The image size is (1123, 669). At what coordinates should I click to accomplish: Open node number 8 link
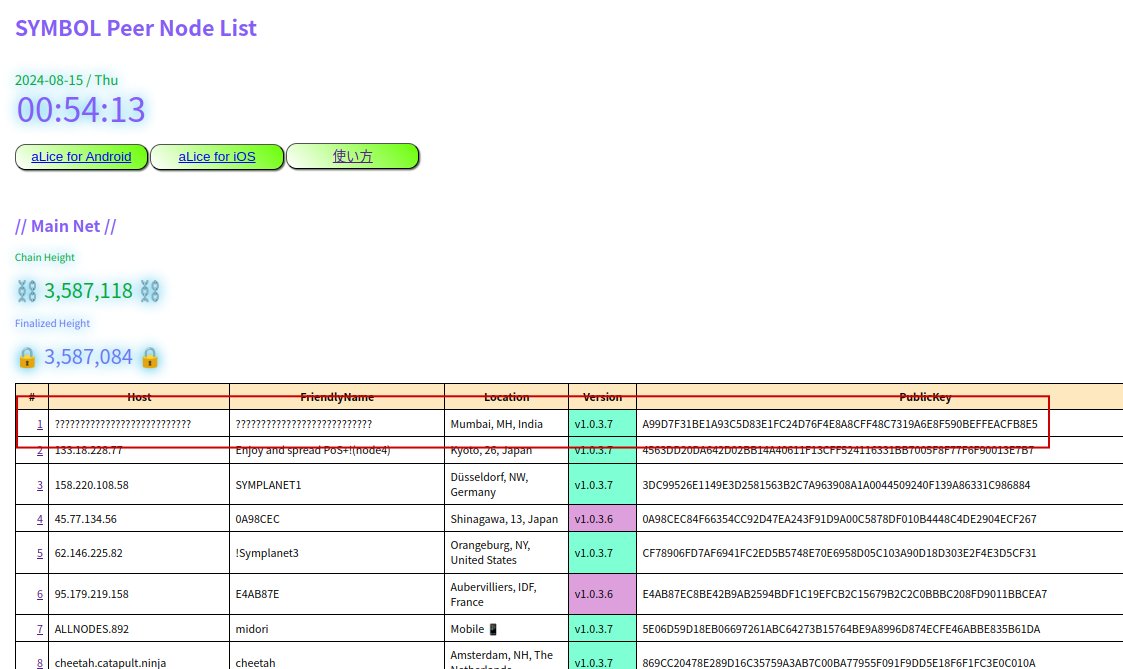39,663
